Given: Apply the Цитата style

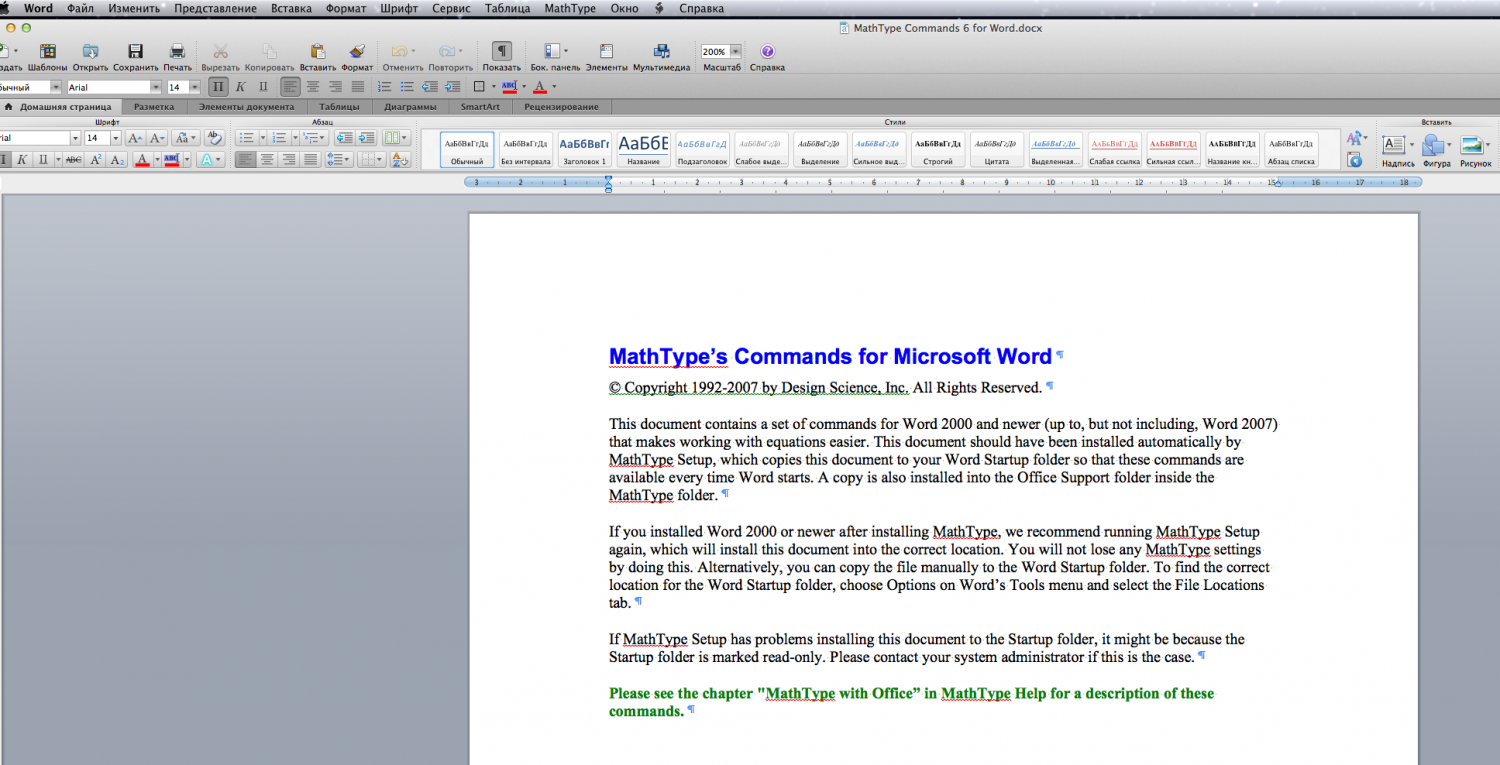Looking at the screenshot, I should 996,150.
